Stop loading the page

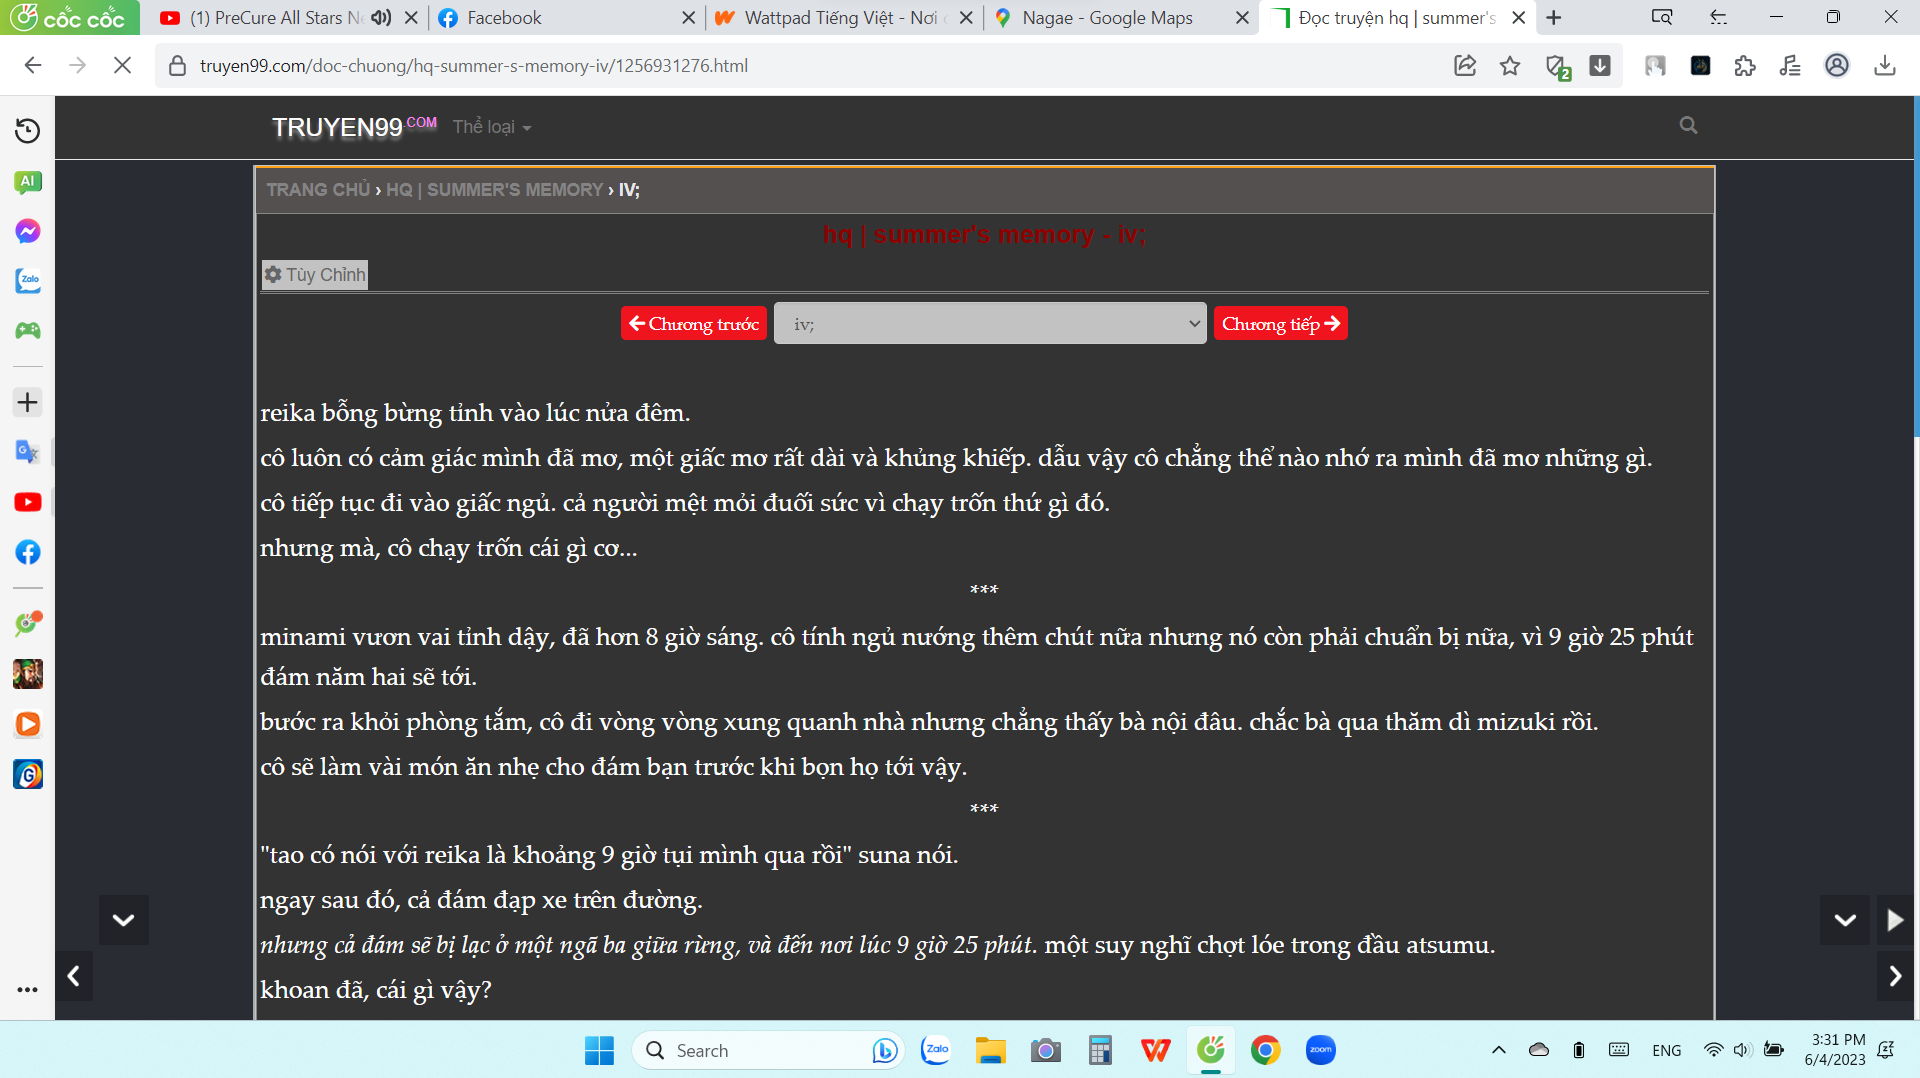(x=122, y=65)
